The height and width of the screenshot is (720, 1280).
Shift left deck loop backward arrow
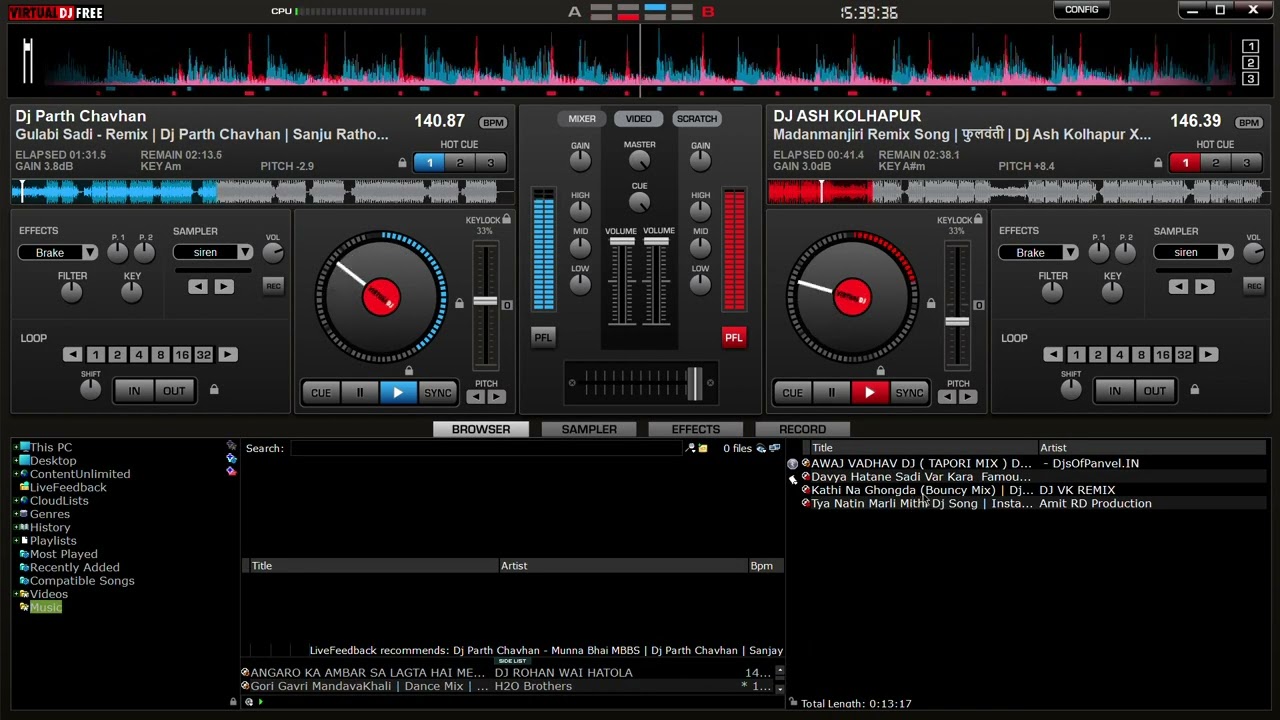[72, 355]
